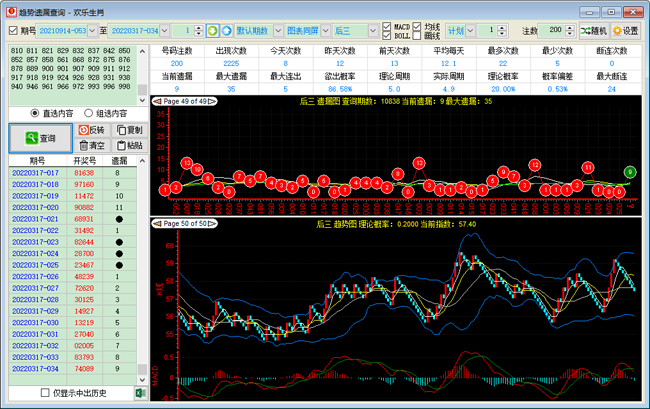Enable 仅显示中出历史 checkbox

[x=45, y=393]
